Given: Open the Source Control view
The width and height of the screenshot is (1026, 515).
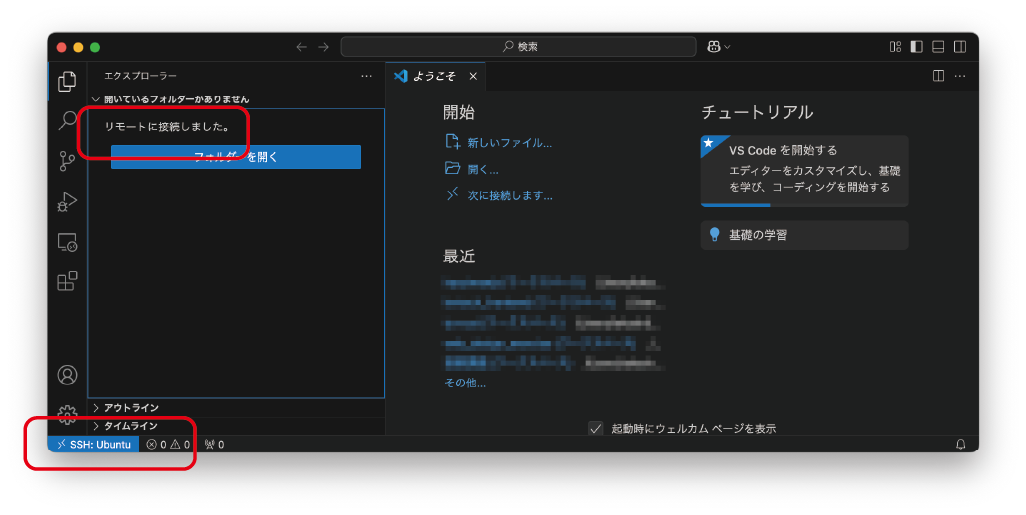Looking at the screenshot, I should click(x=67, y=161).
